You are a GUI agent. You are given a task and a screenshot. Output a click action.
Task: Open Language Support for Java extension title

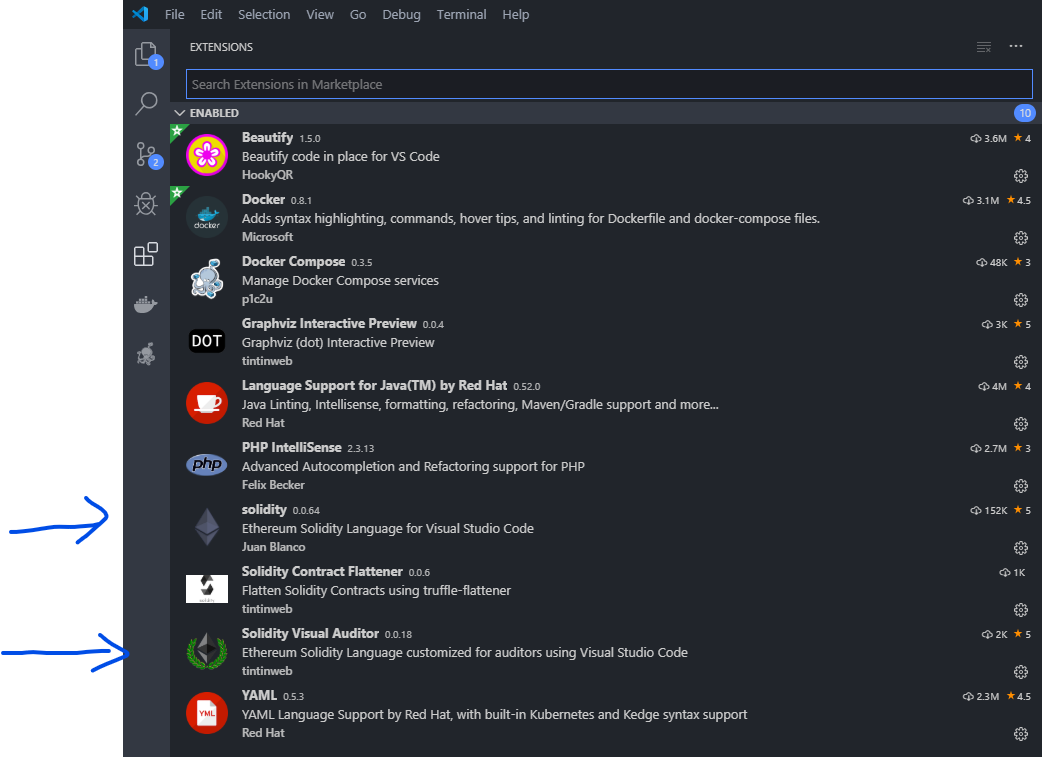[x=374, y=385]
